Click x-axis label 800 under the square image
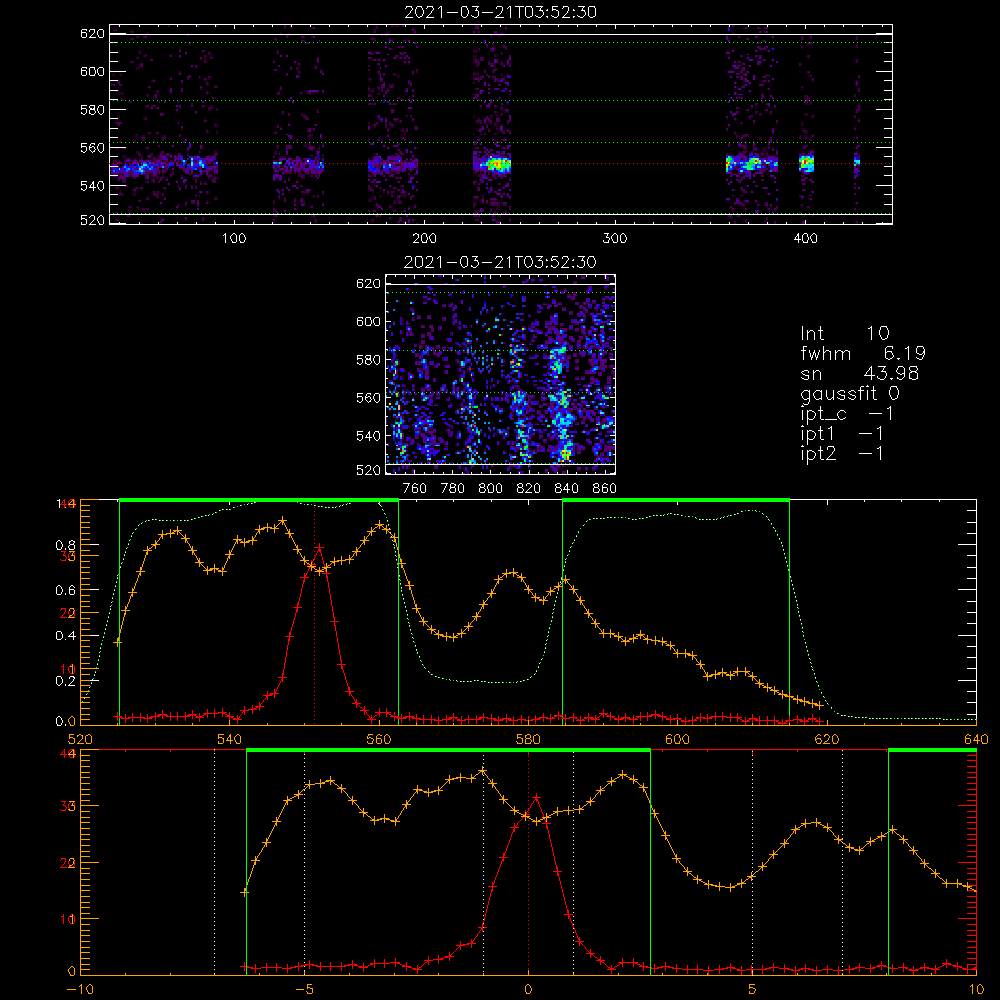 [x=490, y=489]
